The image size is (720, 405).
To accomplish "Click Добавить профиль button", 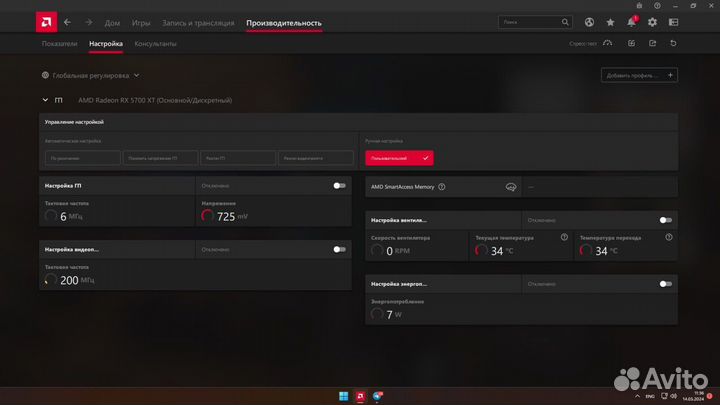I will click(x=639, y=75).
